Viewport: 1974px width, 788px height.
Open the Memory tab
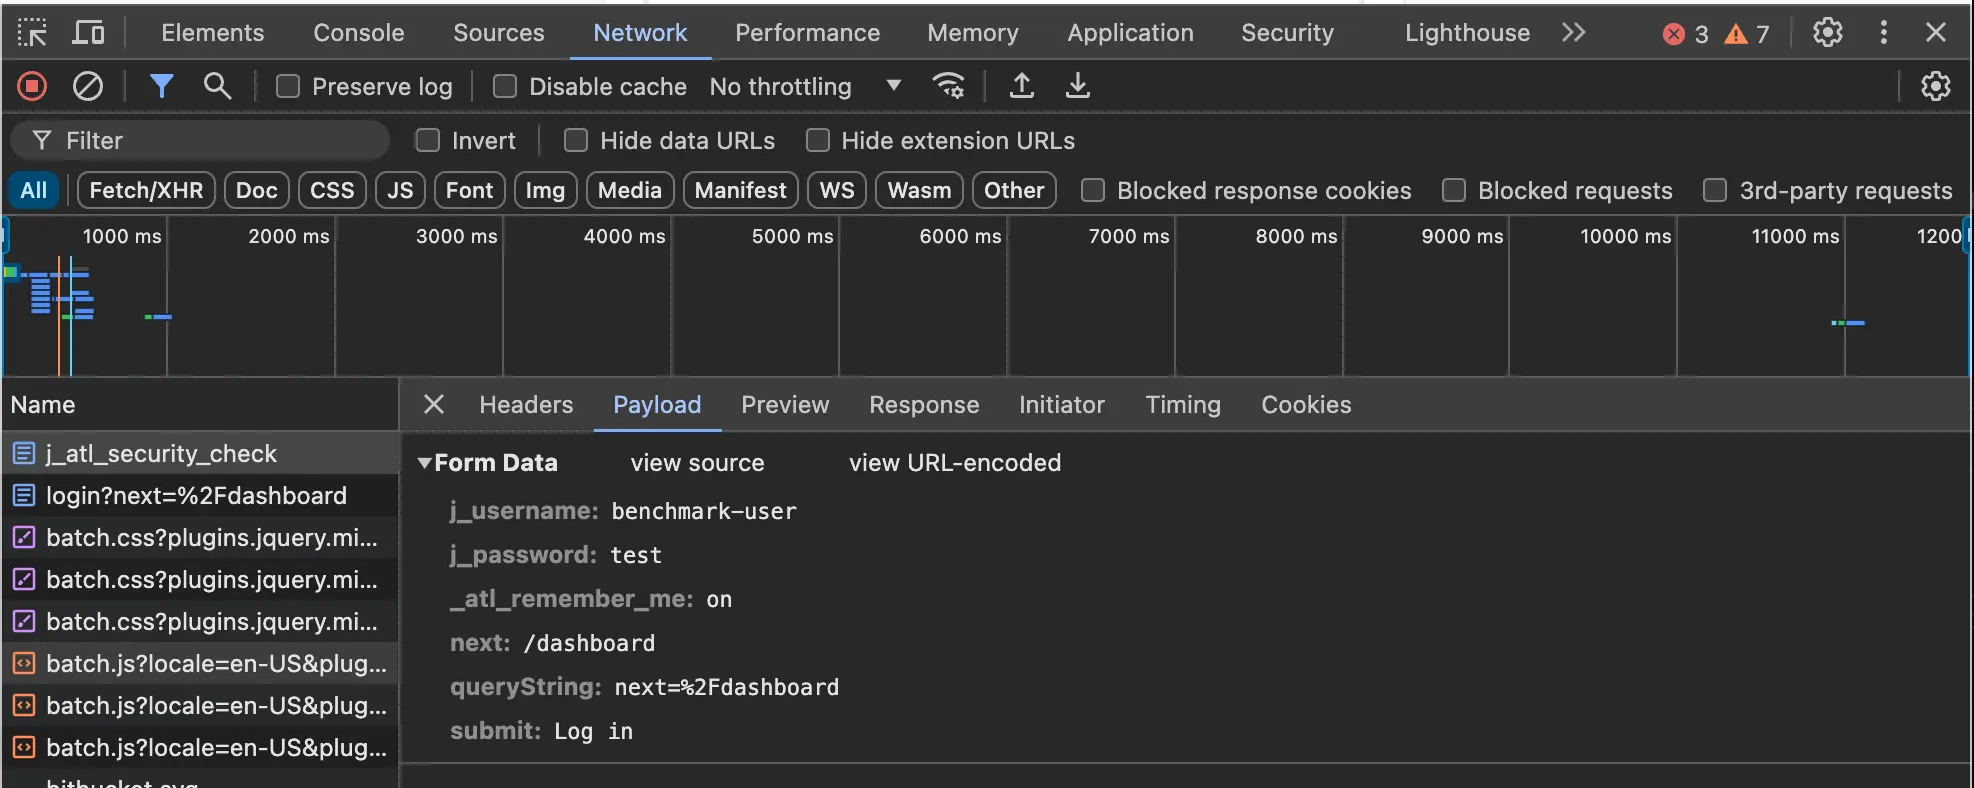[972, 33]
